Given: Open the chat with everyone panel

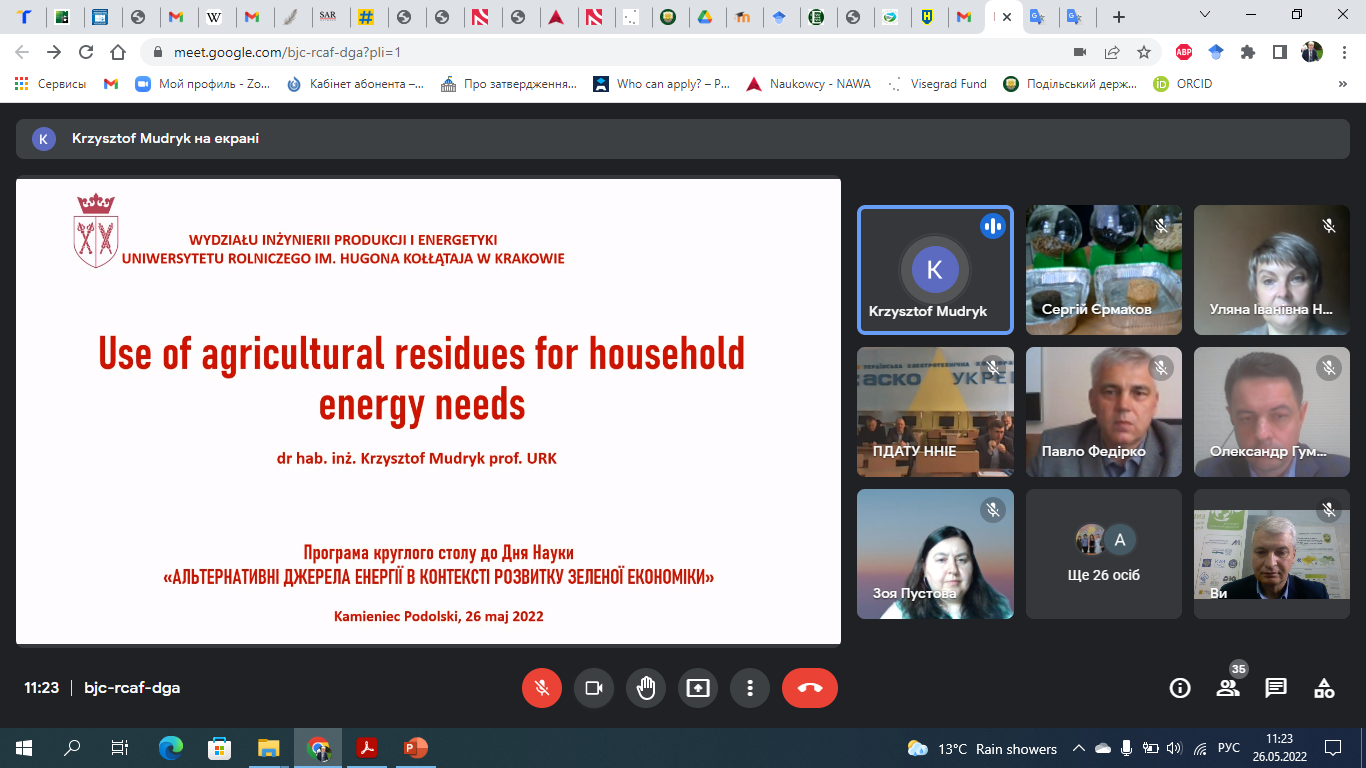Looking at the screenshot, I should 1276,688.
